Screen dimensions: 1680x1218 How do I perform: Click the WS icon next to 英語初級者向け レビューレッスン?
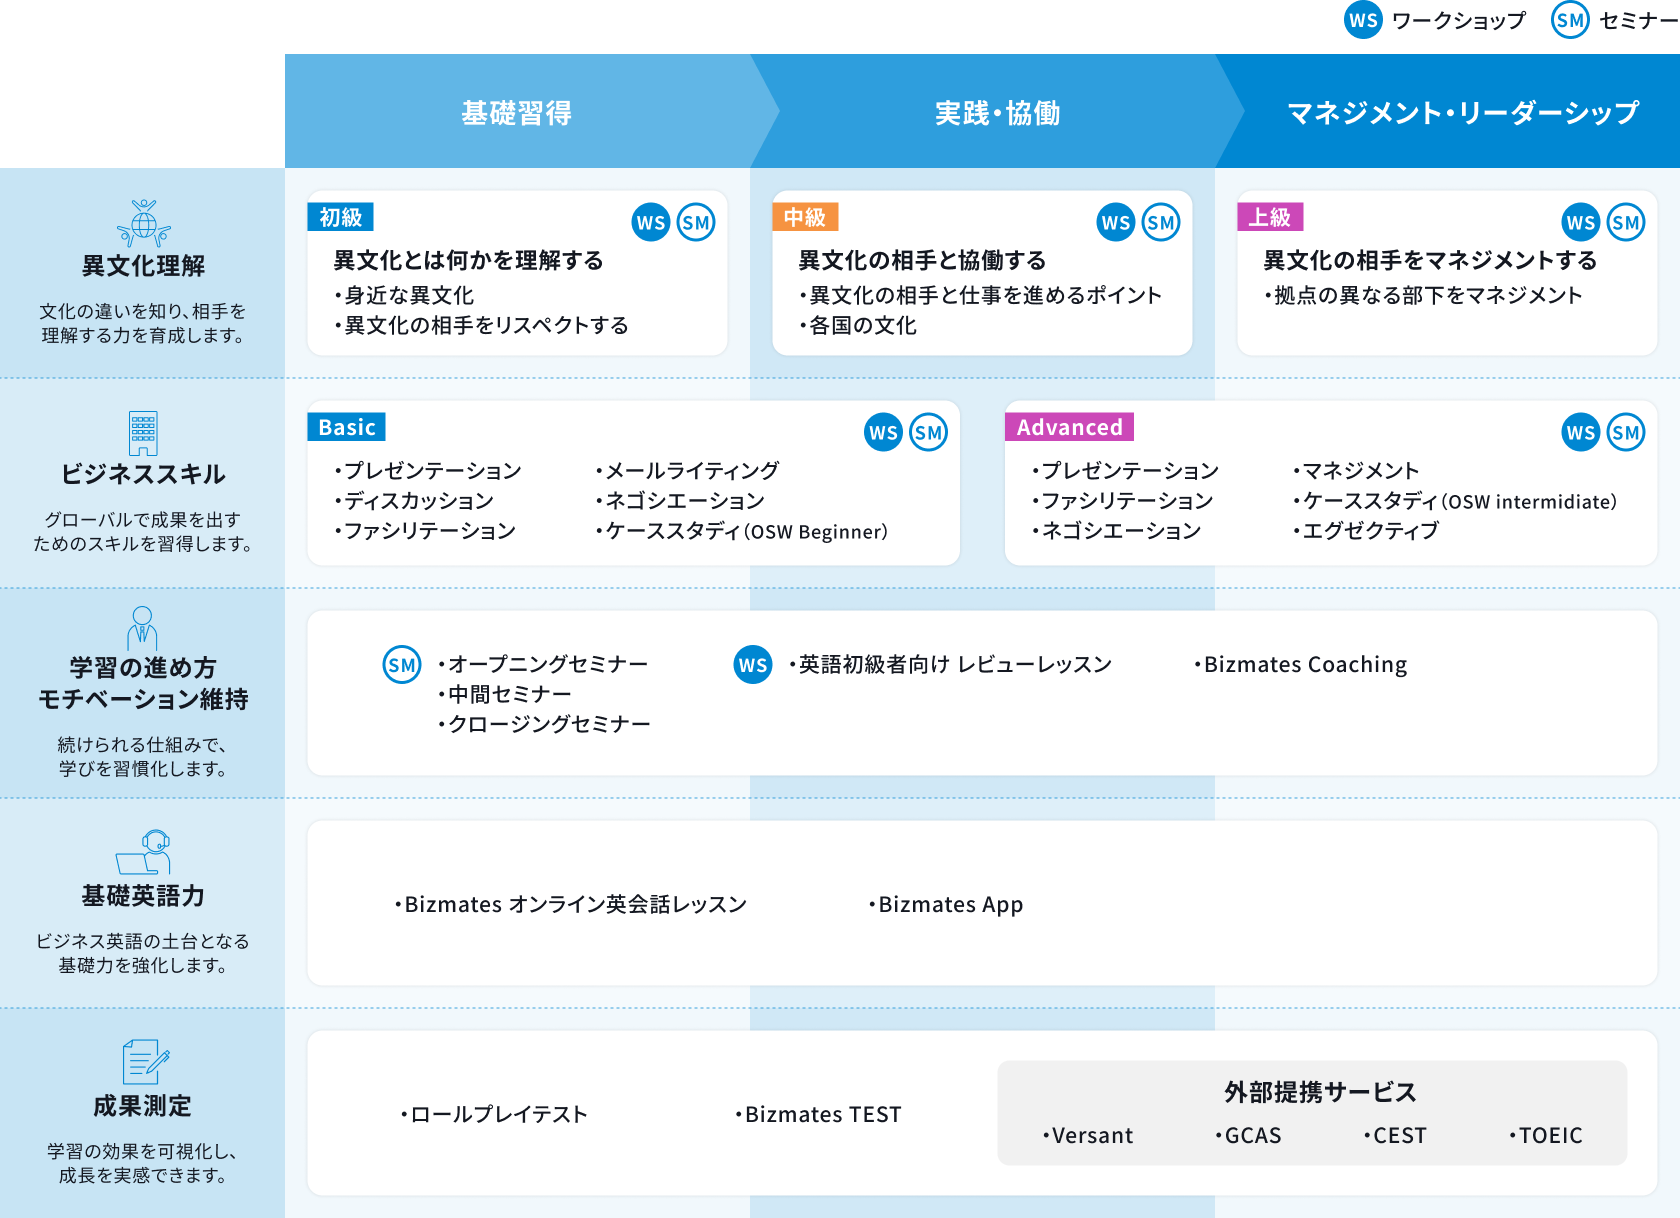[x=753, y=664]
